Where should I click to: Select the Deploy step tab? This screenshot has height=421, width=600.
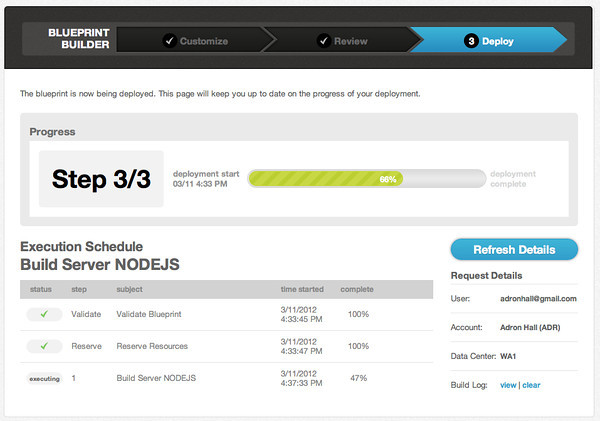click(x=489, y=40)
